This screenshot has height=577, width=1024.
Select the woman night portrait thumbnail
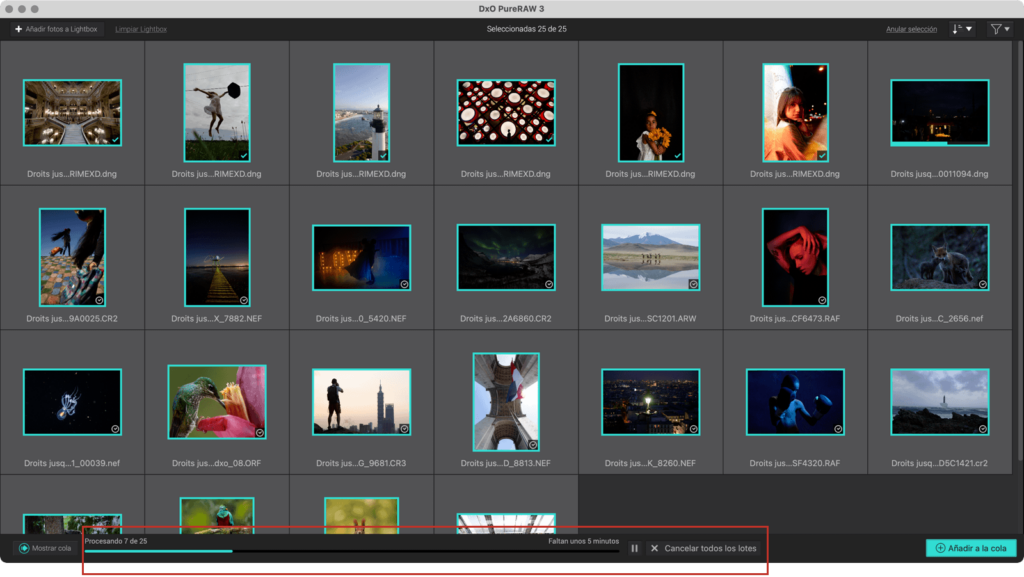click(795, 112)
